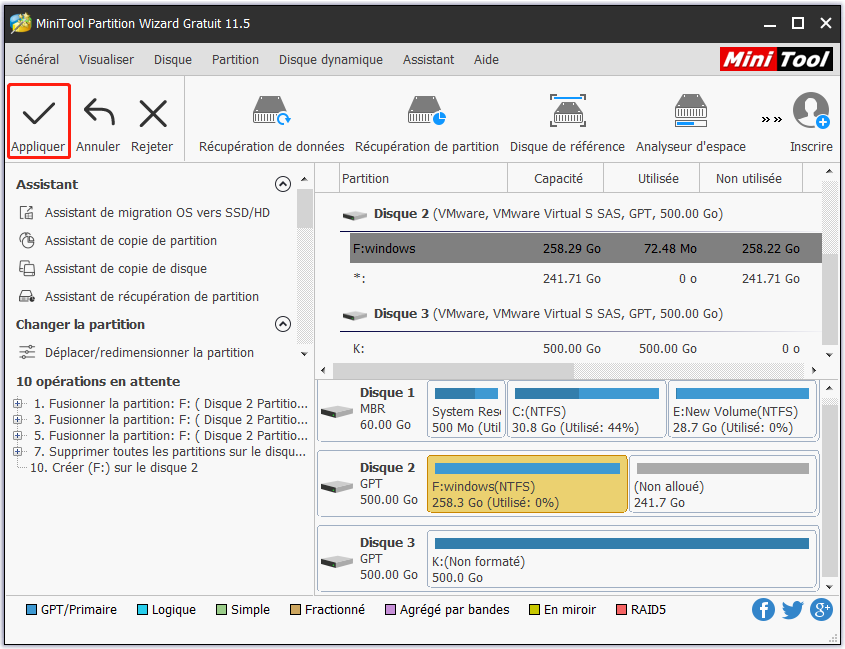Screen dimensions: 845x649
Task: Select operation 10 Créer (F:) sur le disque 2
Action: [114, 468]
